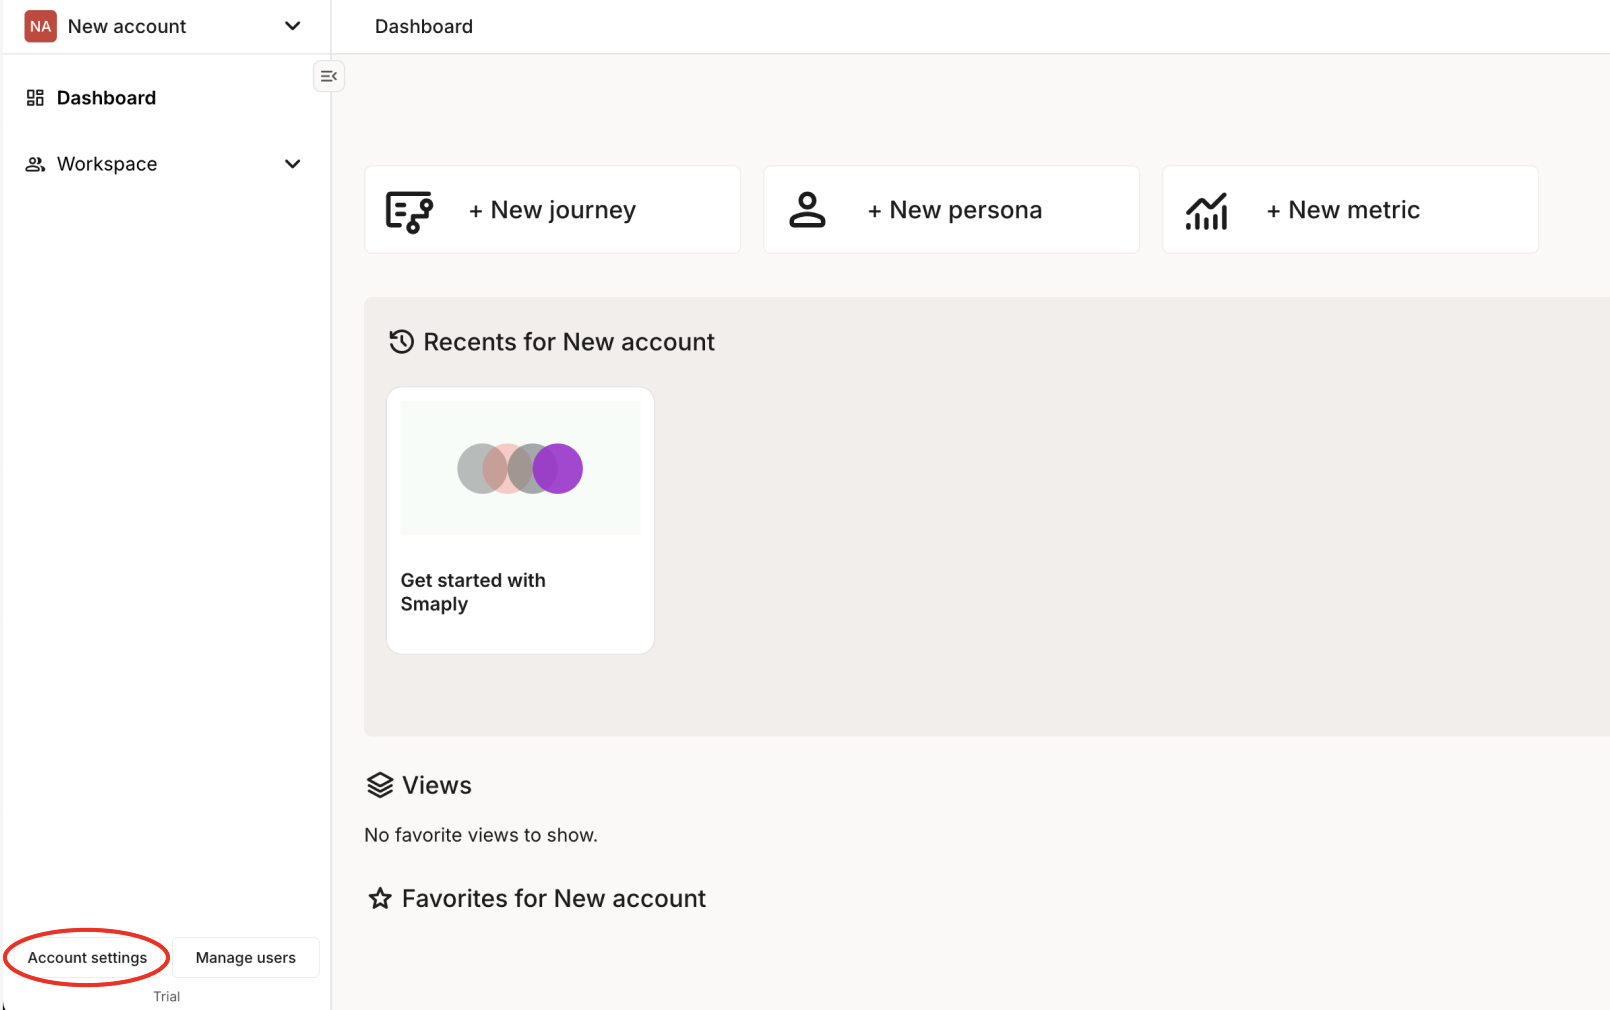Viewport: 1610px width, 1010px height.
Task: Open the Workspace sidebar item
Action: pos(107,164)
